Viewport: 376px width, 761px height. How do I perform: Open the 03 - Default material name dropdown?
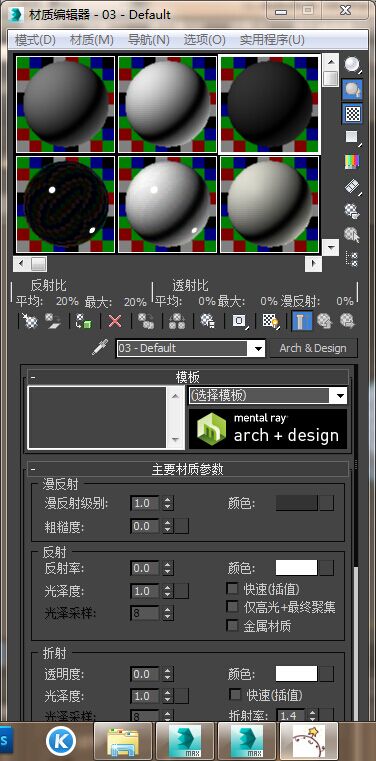coord(258,348)
